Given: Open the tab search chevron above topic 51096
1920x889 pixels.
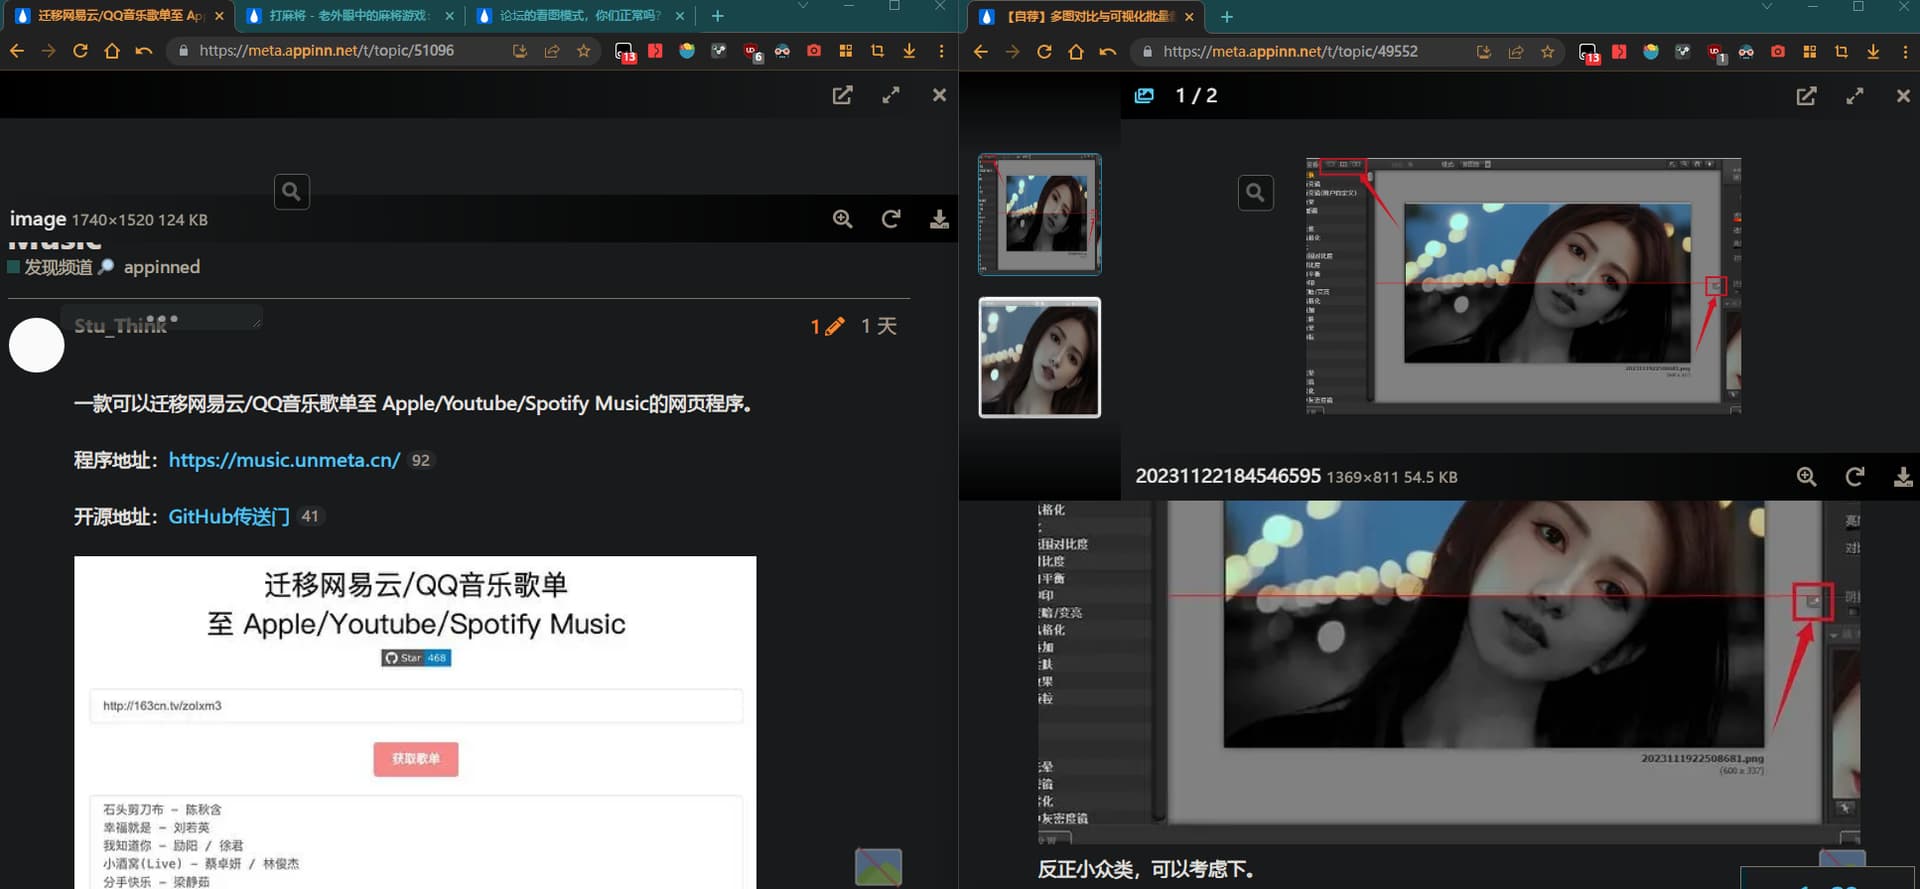Looking at the screenshot, I should click(802, 7).
